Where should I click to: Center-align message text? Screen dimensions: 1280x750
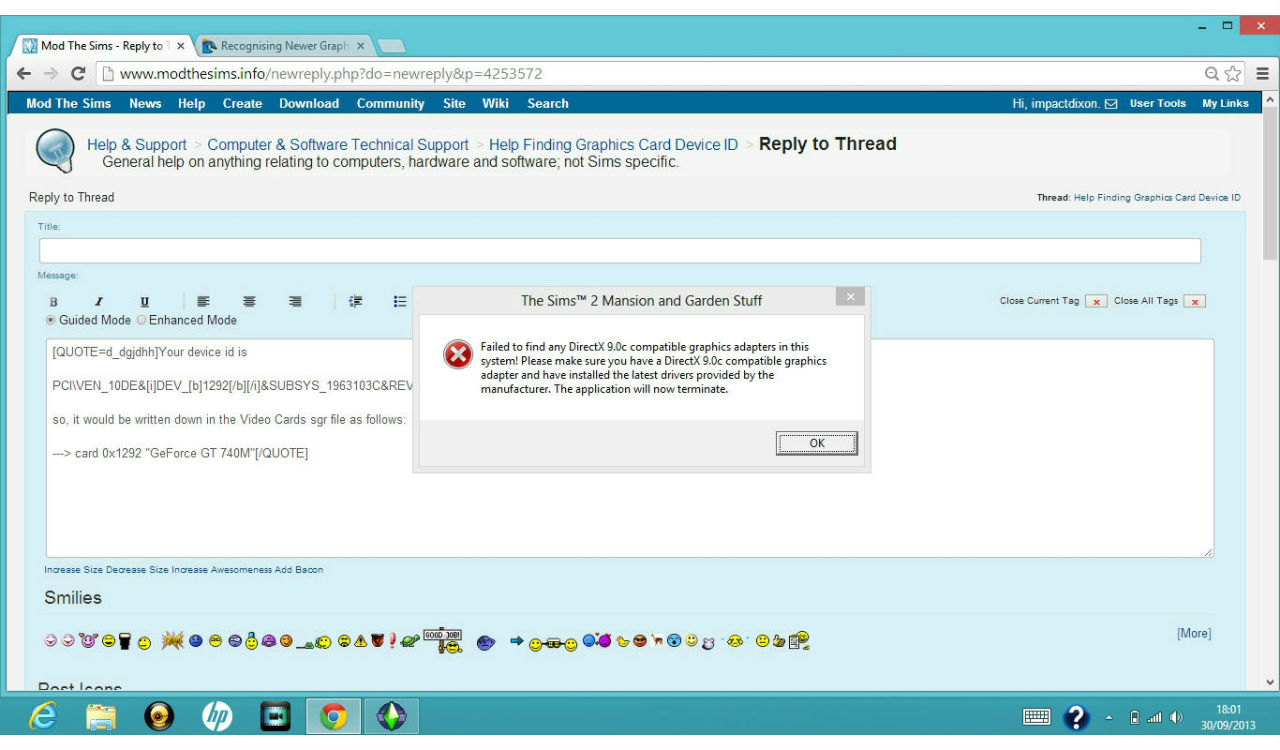tap(249, 301)
